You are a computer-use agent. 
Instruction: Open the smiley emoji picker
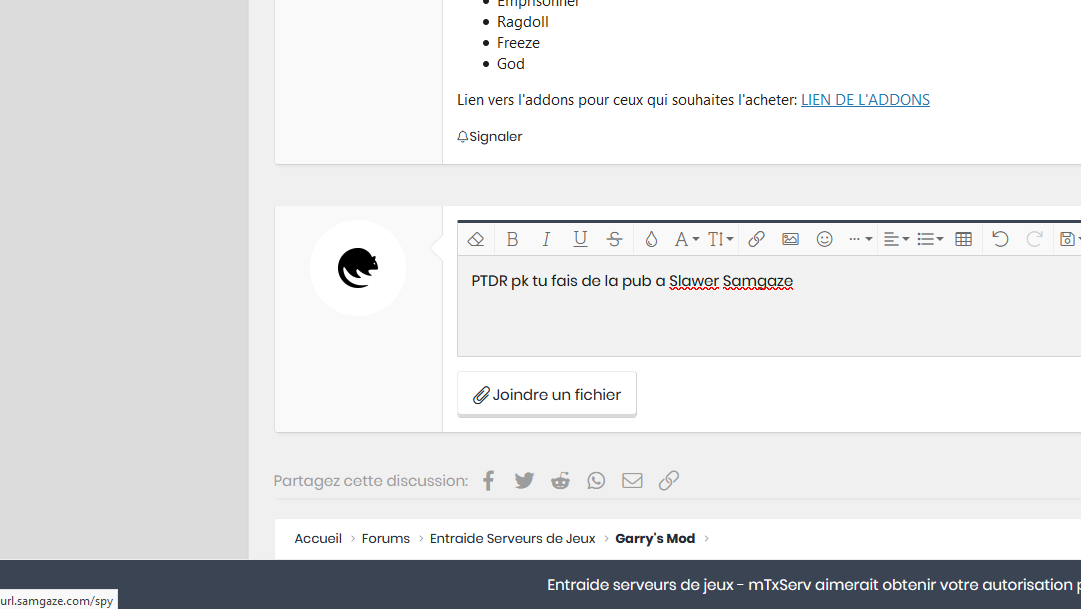point(824,239)
